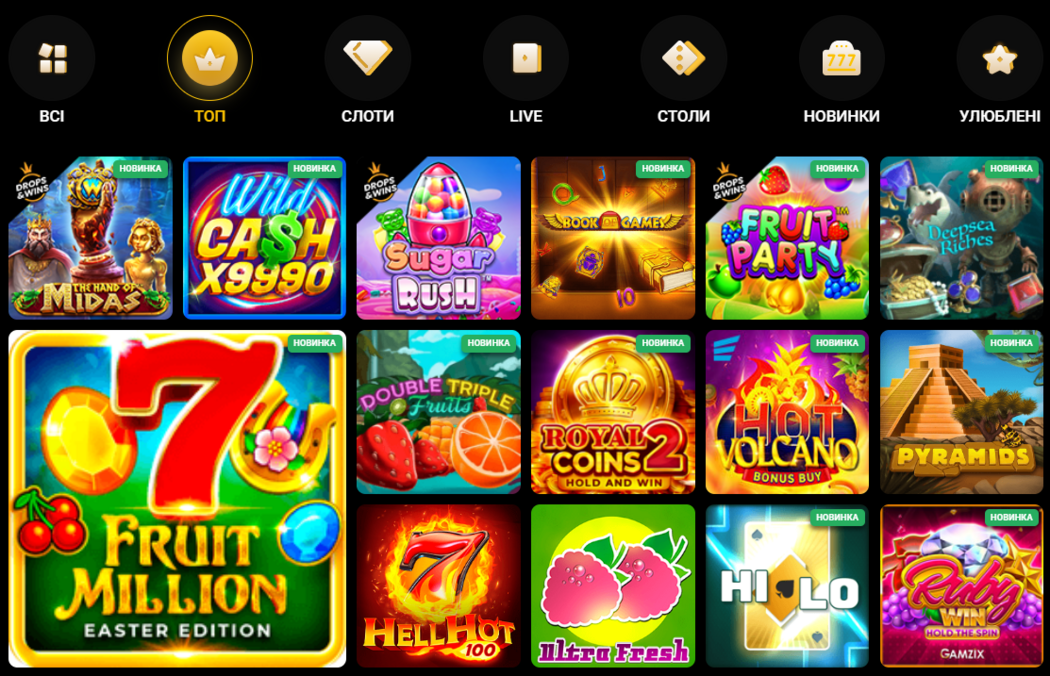Open the СЛОТИ diamond category icon
This screenshot has height=676, width=1050.
pos(368,58)
